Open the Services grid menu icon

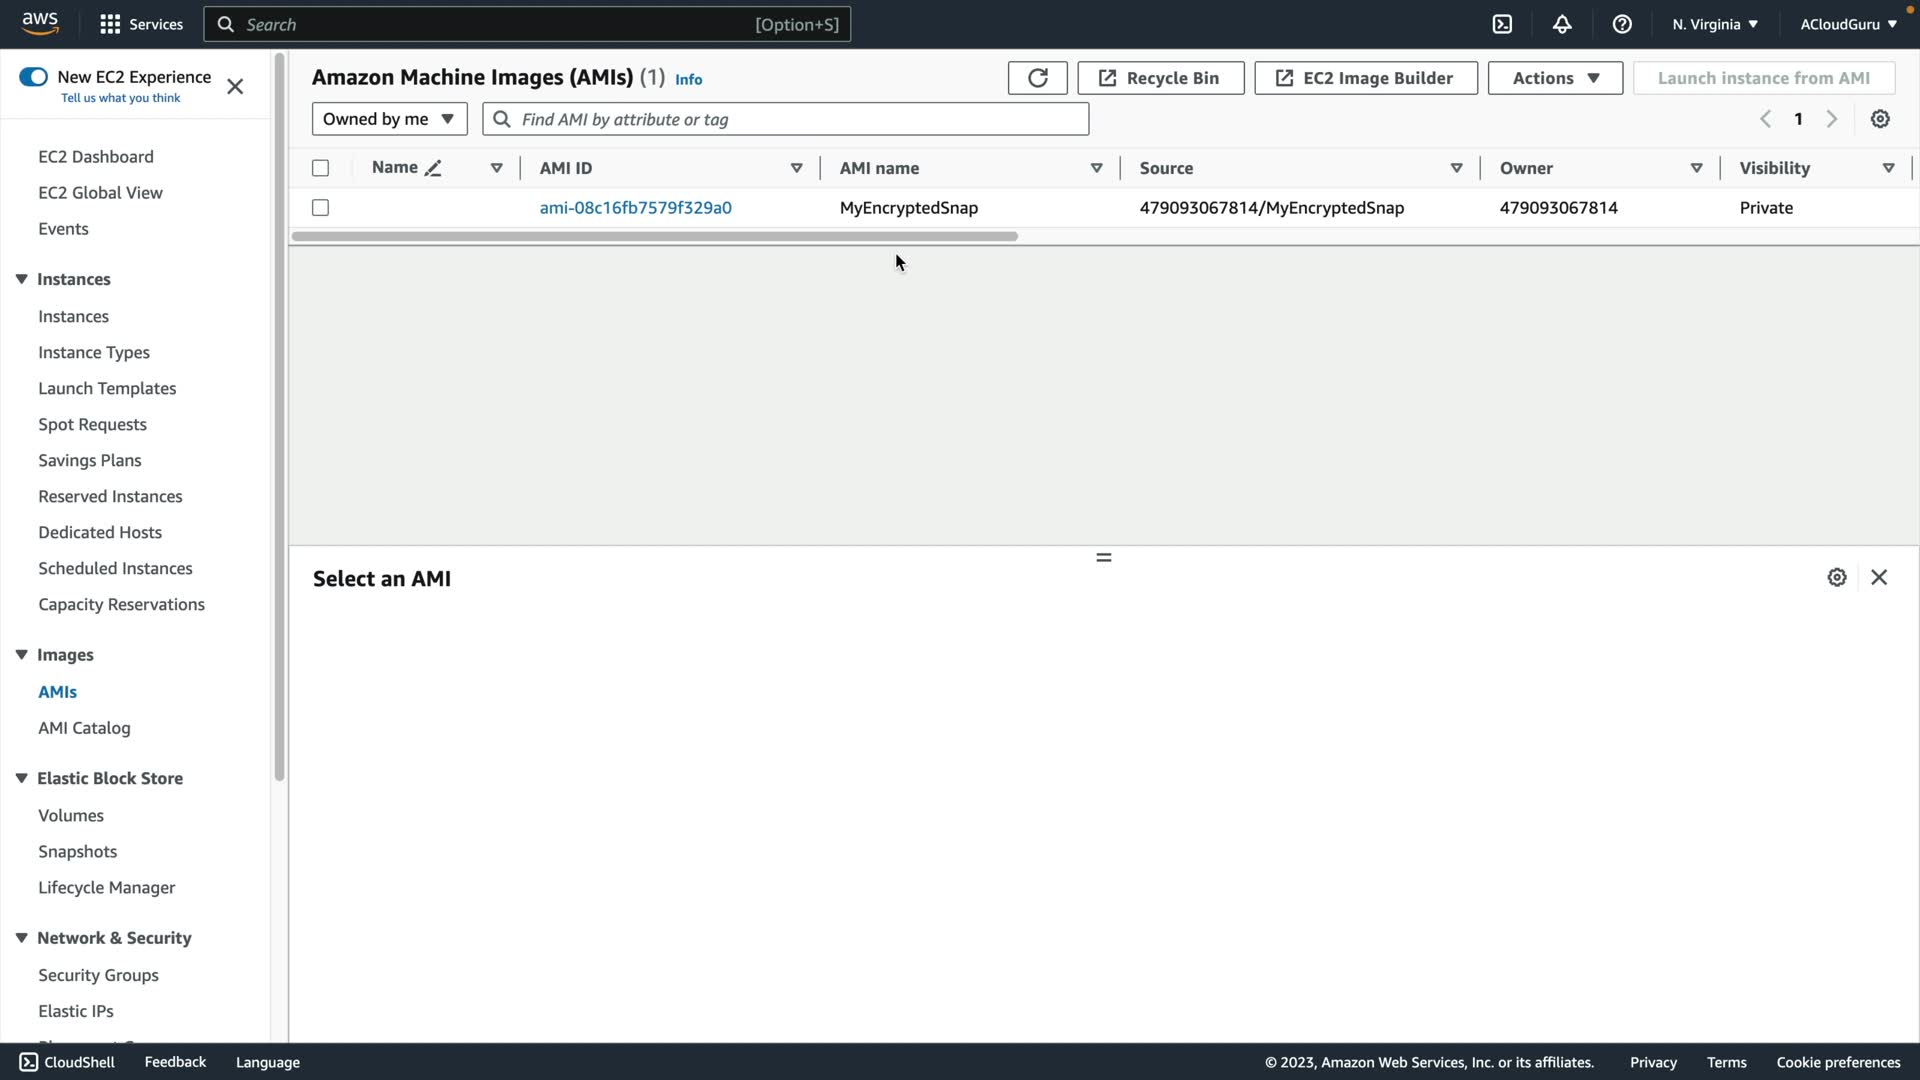click(110, 24)
